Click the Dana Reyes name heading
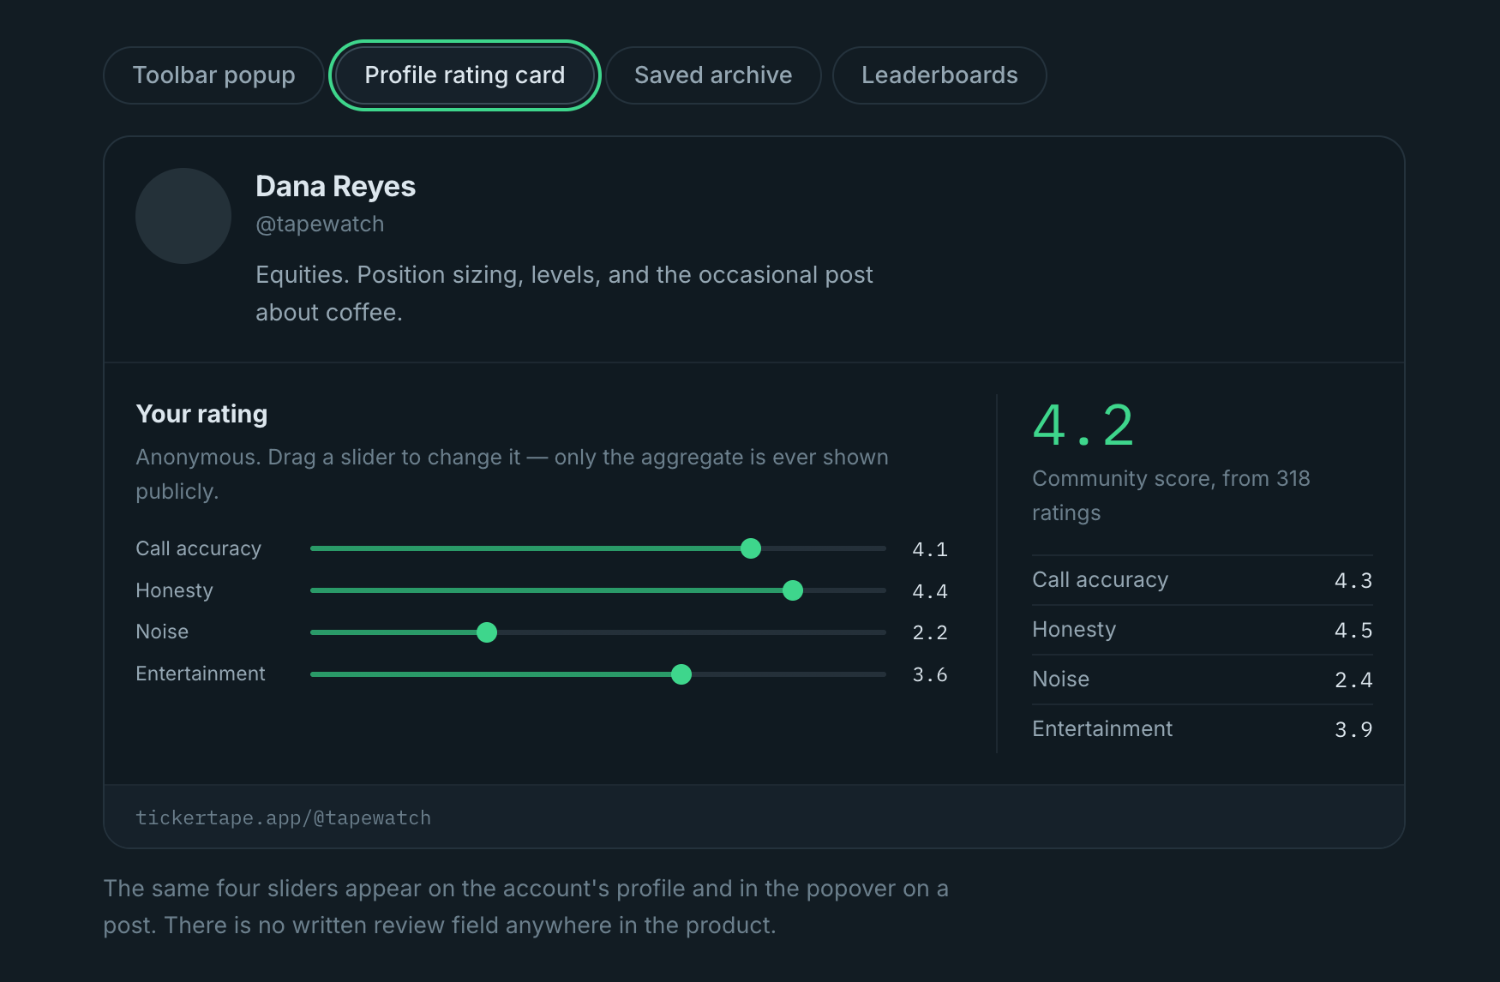Image resolution: width=1500 pixels, height=982 pixels. tap(336, 186)
